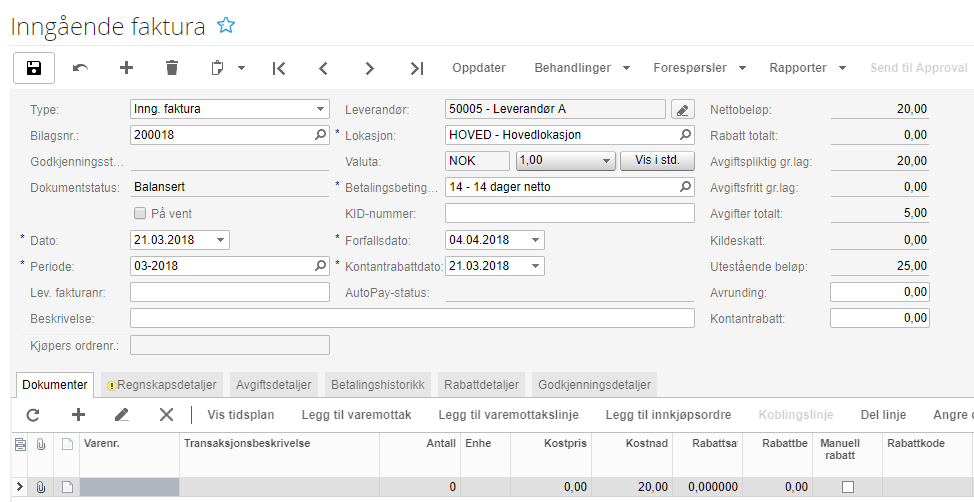This screenshot has height=502, width=974.
Task: Click the favorite star next to Inngående faktura
Action: (226, 25)
